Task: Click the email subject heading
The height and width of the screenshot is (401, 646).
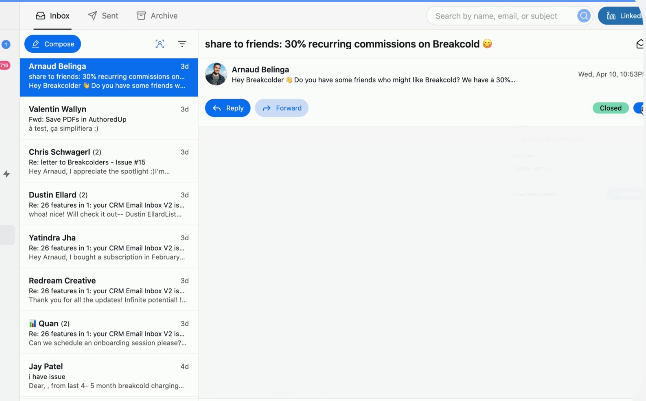Action: point(348,44)
